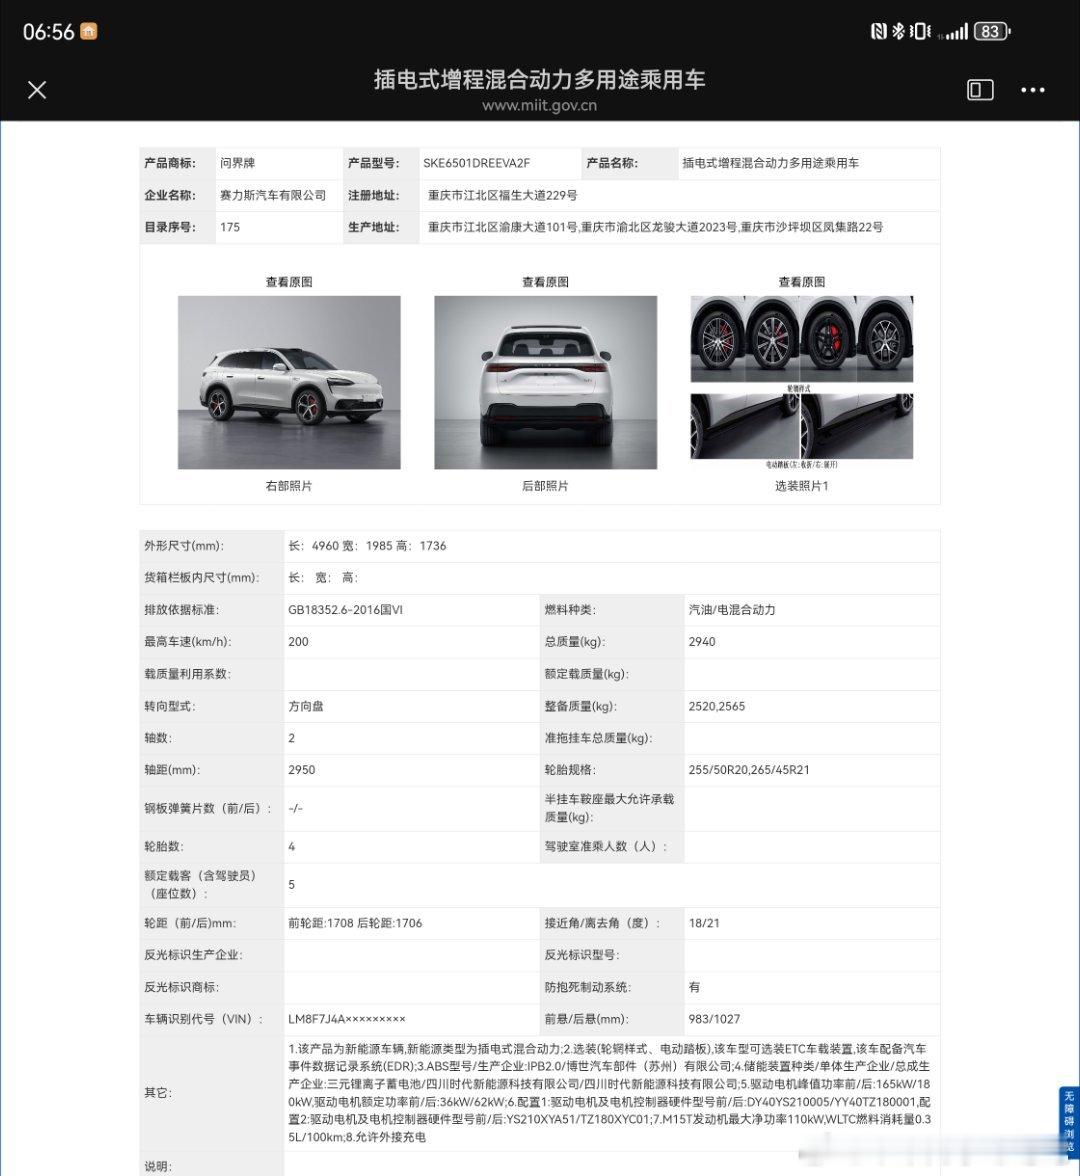
Task: Open the rear view car photo thumbnail
Action: (545, 382)
